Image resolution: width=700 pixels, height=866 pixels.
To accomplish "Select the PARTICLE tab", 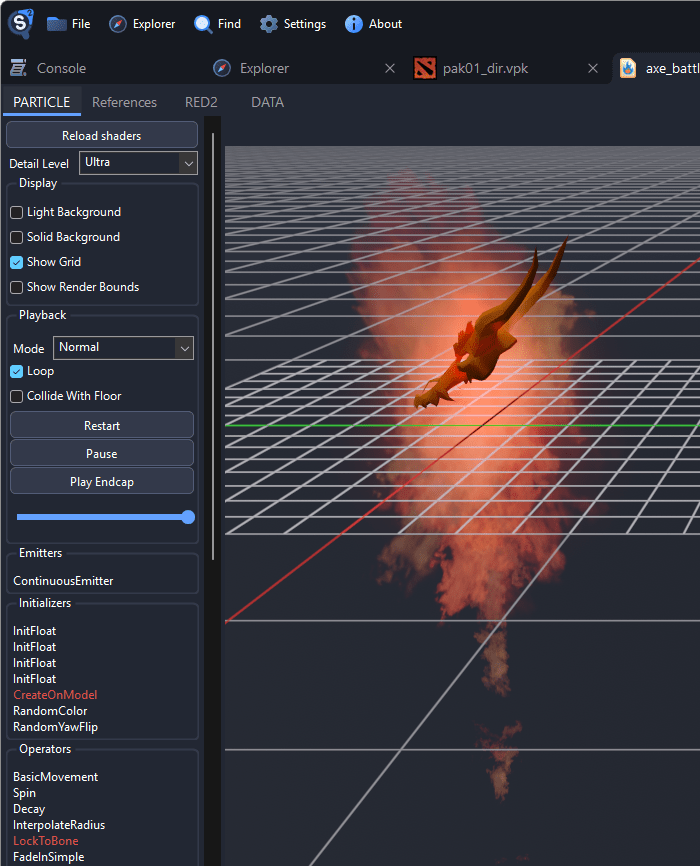I will [x=41, y=102].
